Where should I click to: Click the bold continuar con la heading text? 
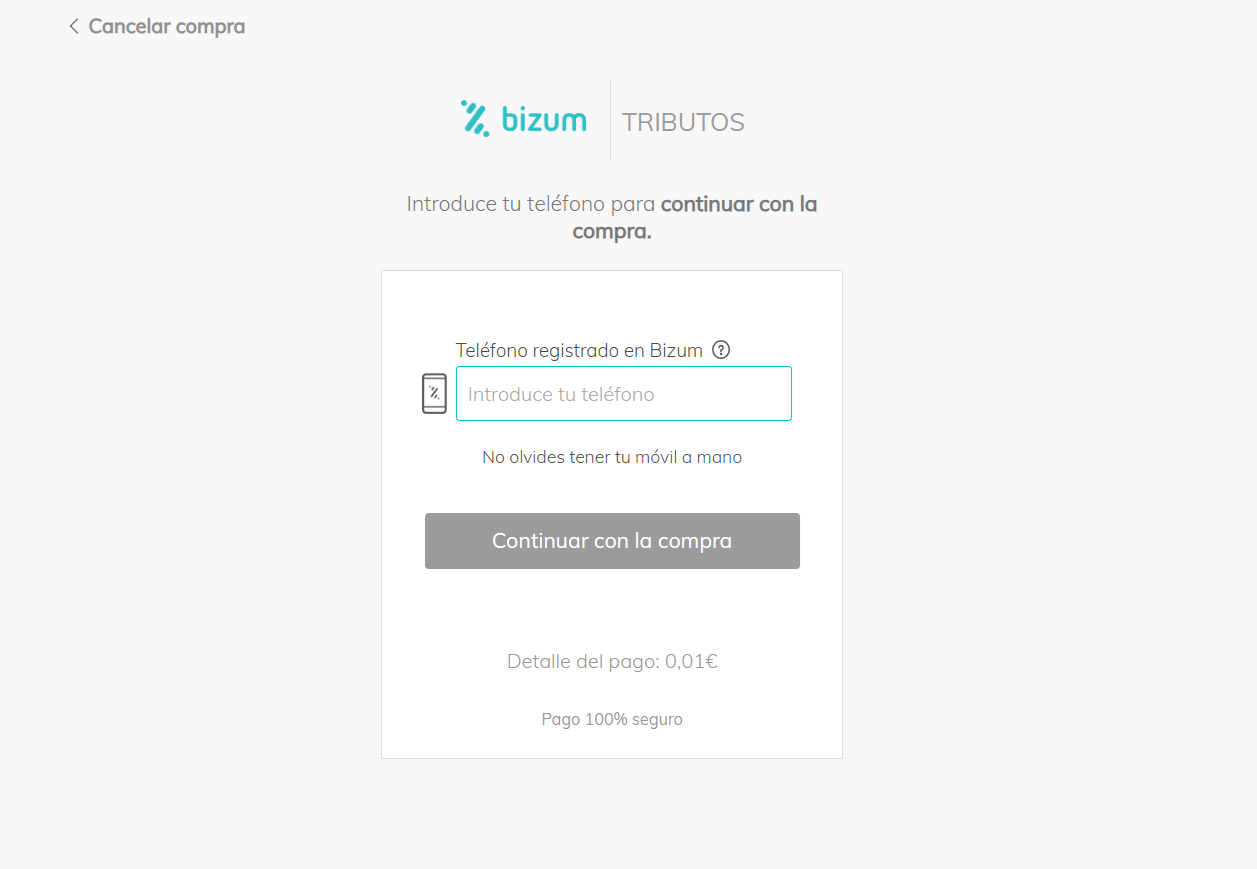click(739, 204)
